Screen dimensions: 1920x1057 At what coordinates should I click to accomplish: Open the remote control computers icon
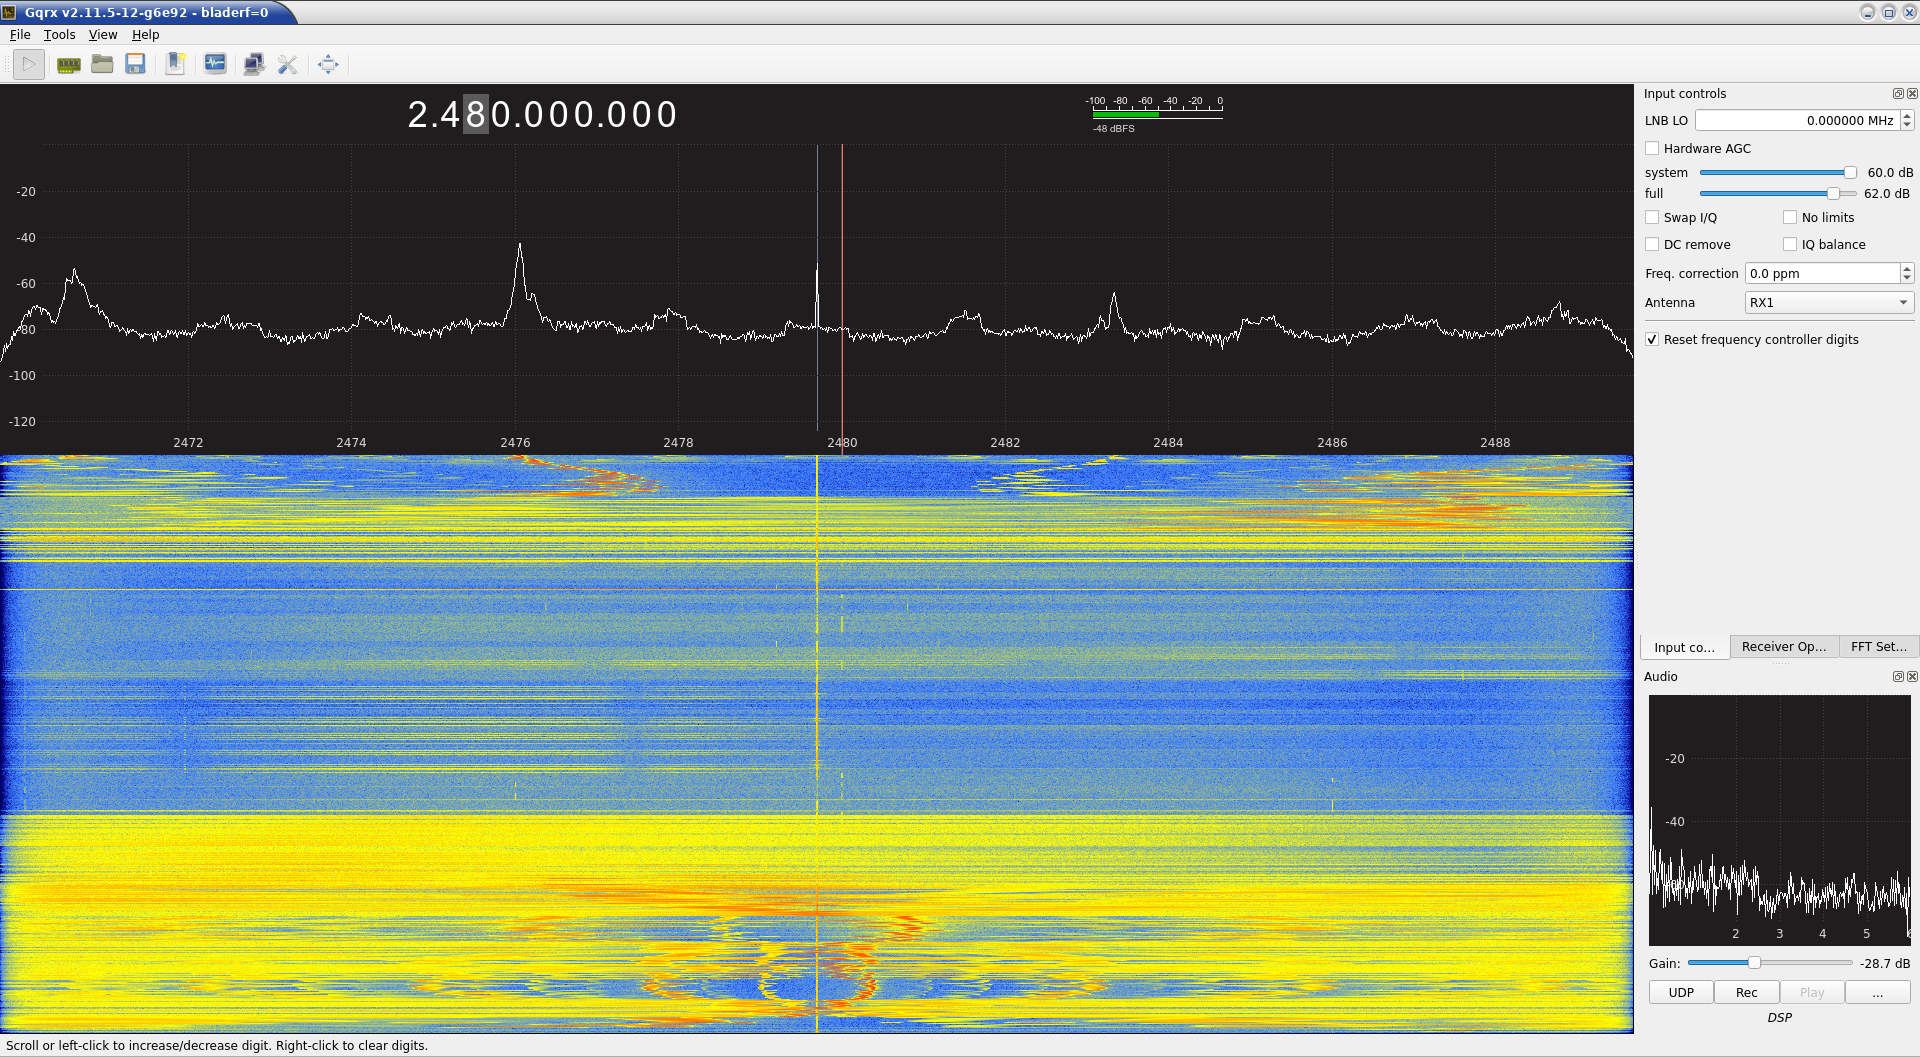(254, 64)
